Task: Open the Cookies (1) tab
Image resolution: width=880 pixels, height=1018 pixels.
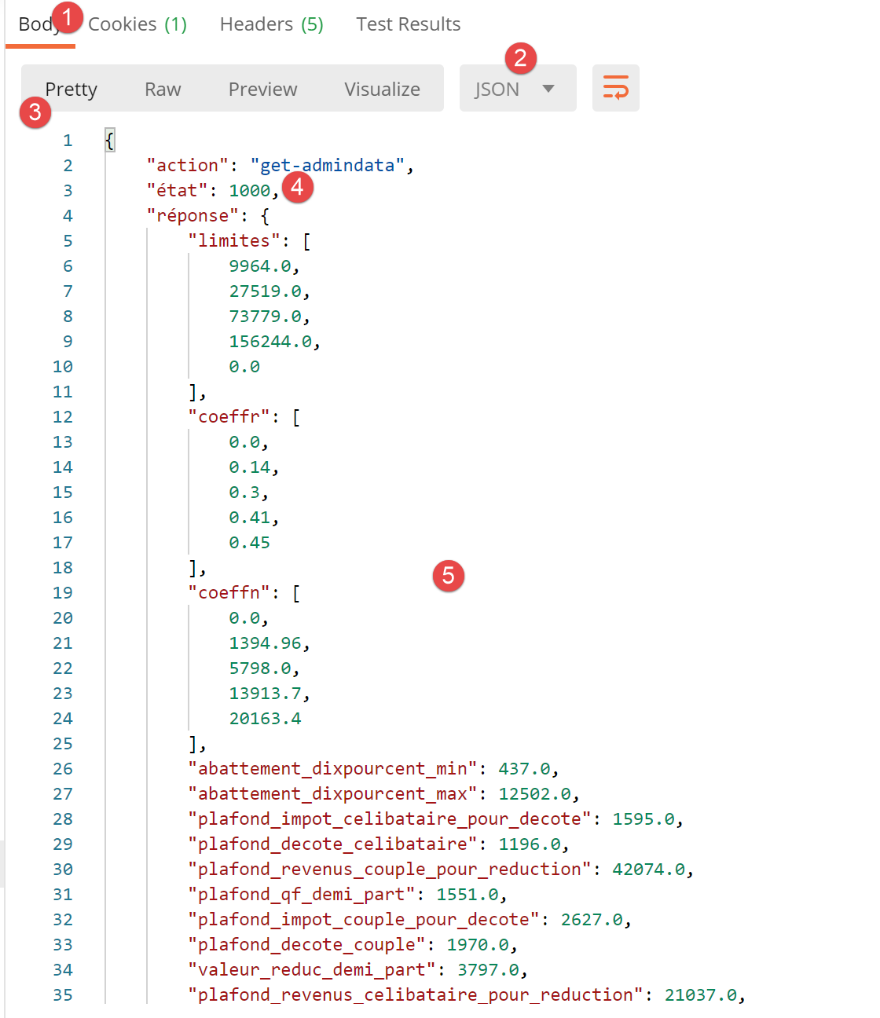Action: pos(137,24)
